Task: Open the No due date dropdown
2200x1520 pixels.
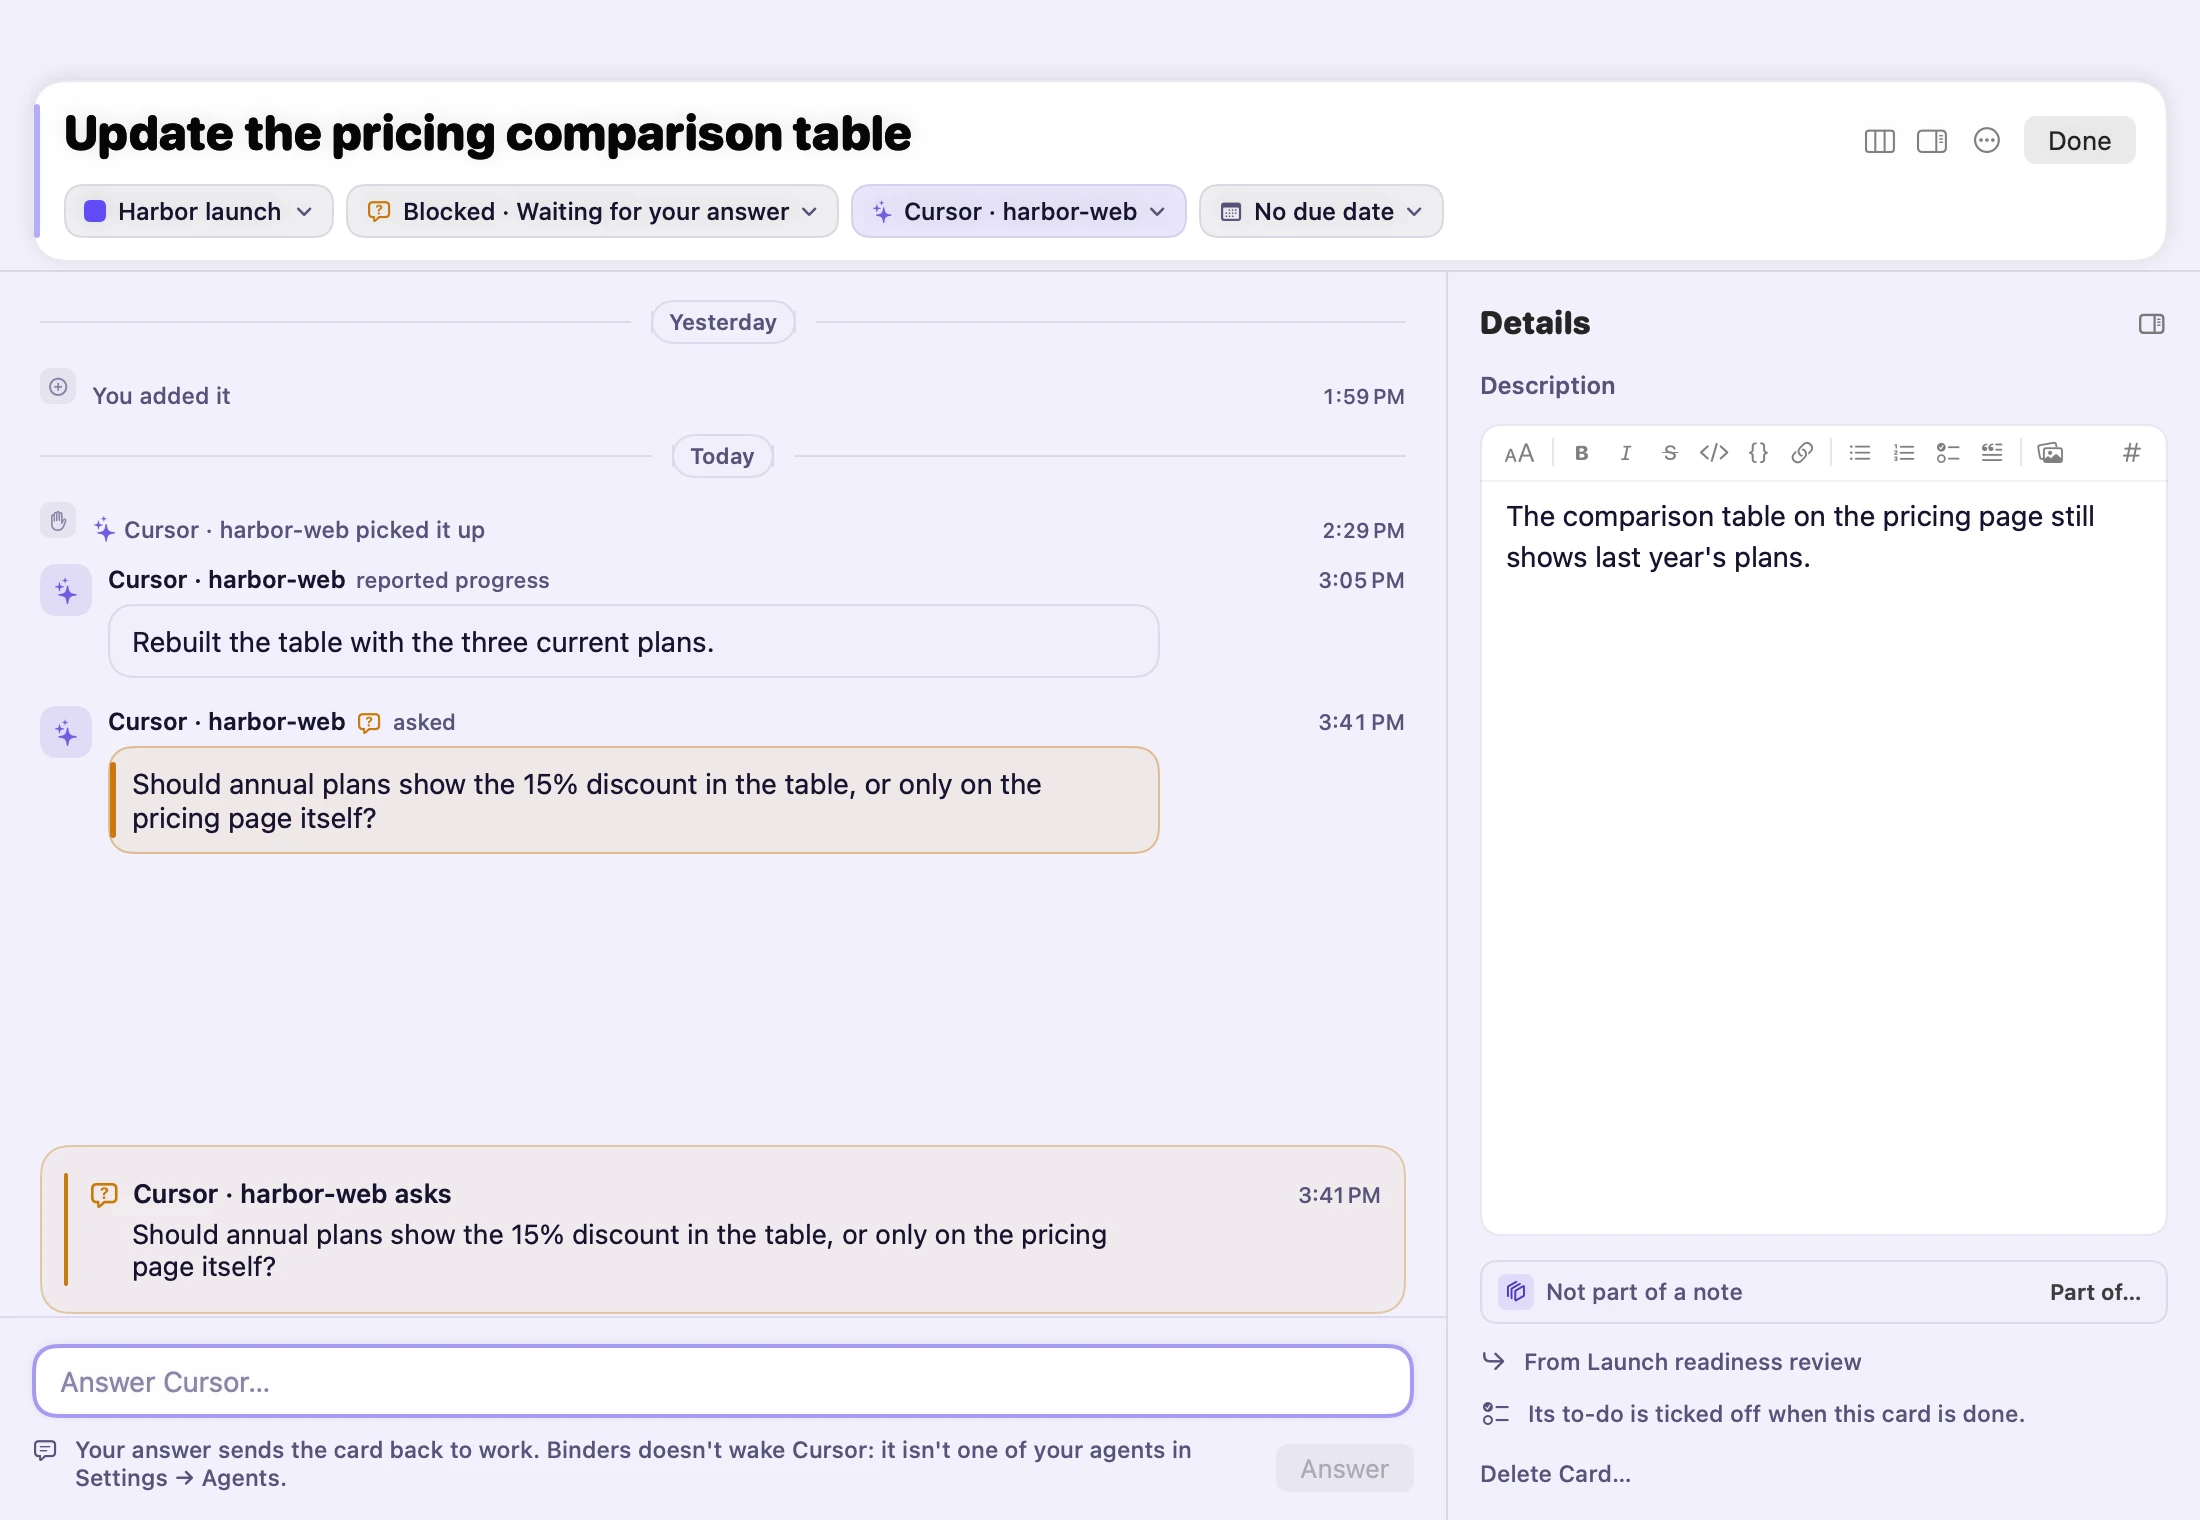Action: click(1320, 211)
